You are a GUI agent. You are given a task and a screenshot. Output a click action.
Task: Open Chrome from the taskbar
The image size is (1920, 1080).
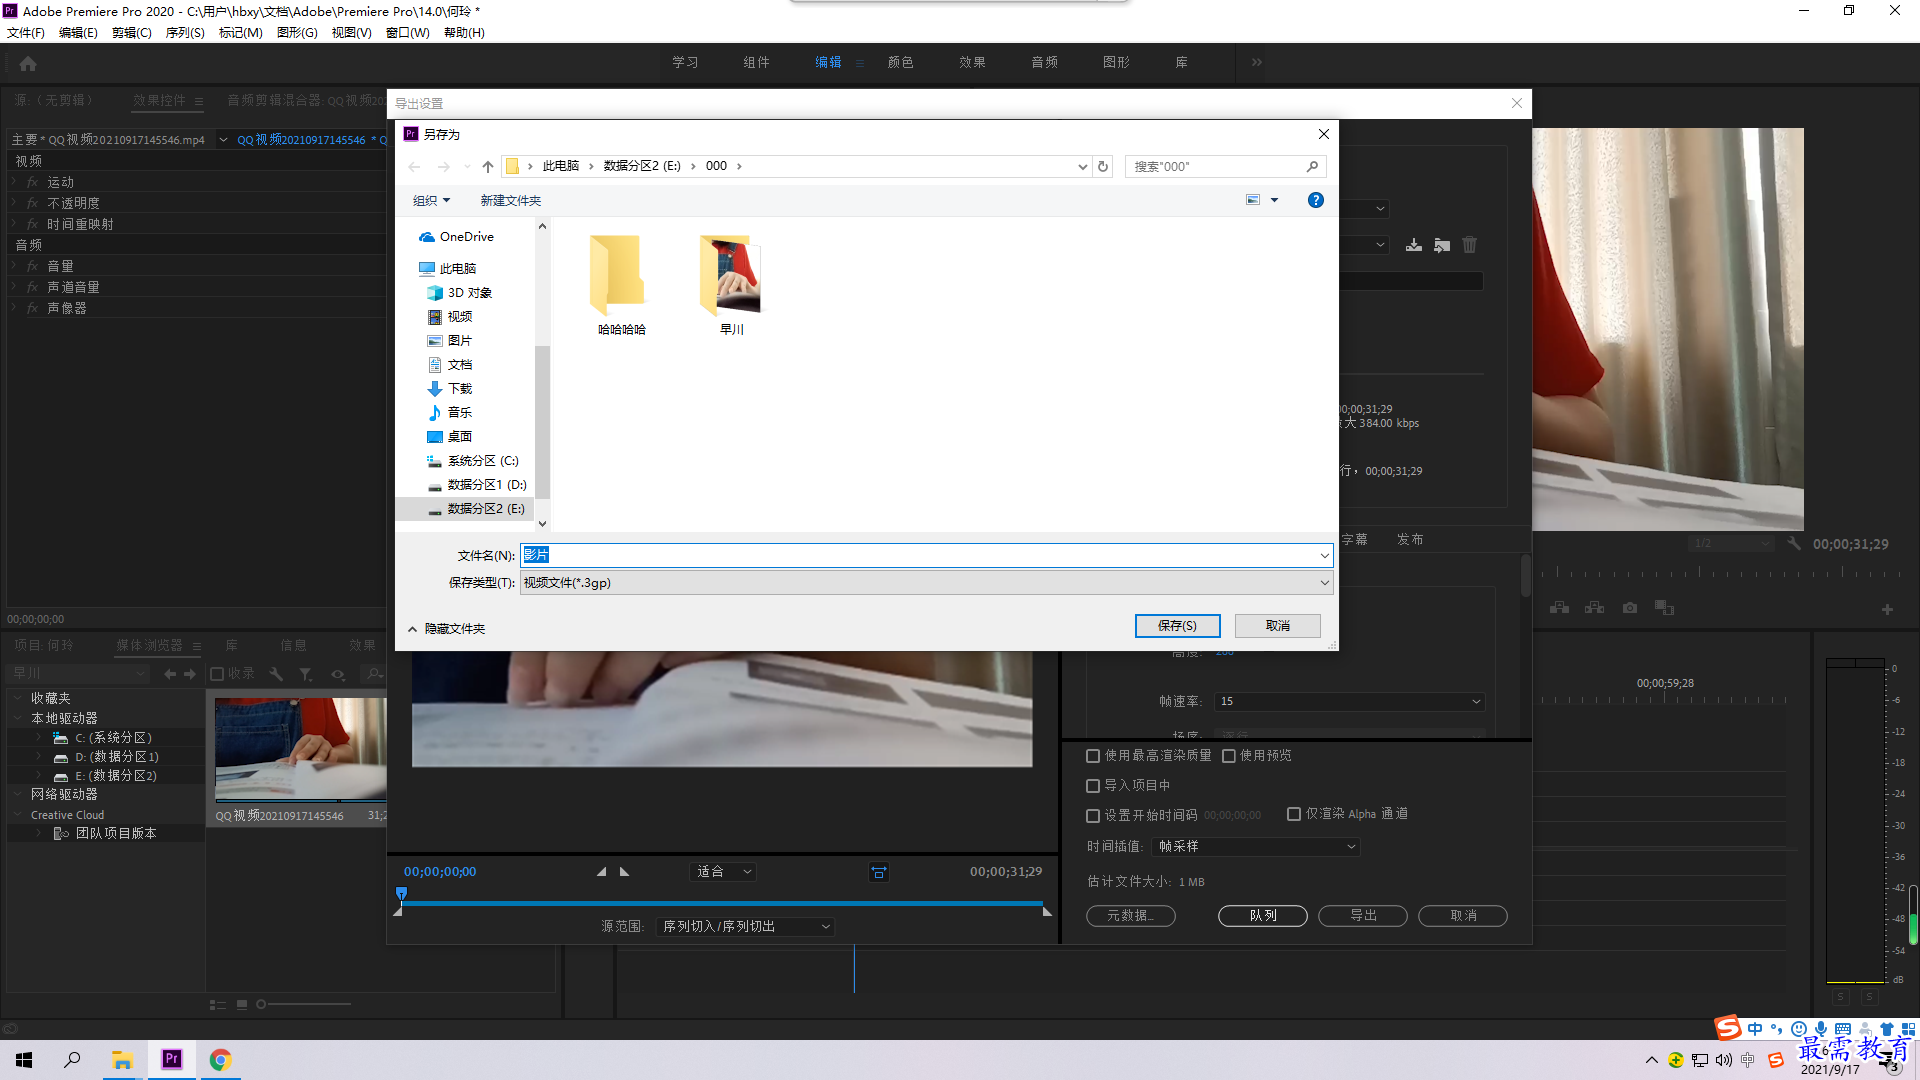220,1060
